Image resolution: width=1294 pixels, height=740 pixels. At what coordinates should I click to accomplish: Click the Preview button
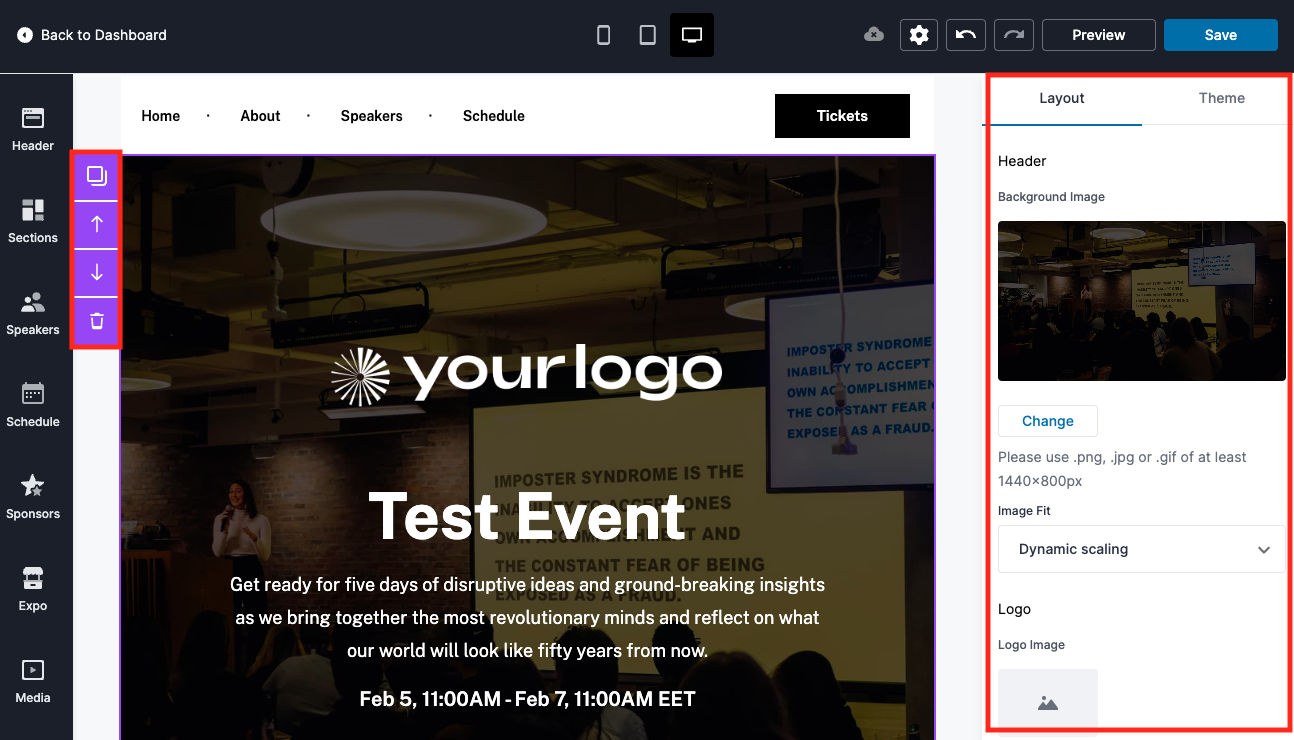1099,35
